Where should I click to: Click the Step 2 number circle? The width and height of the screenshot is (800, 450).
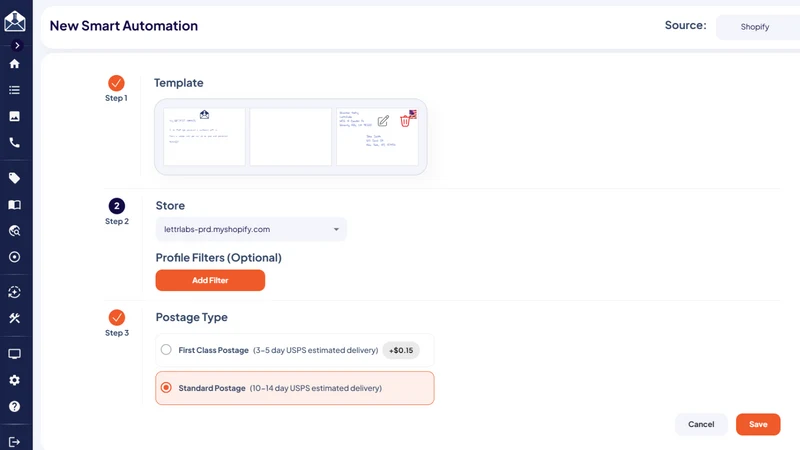click(117, 206)
